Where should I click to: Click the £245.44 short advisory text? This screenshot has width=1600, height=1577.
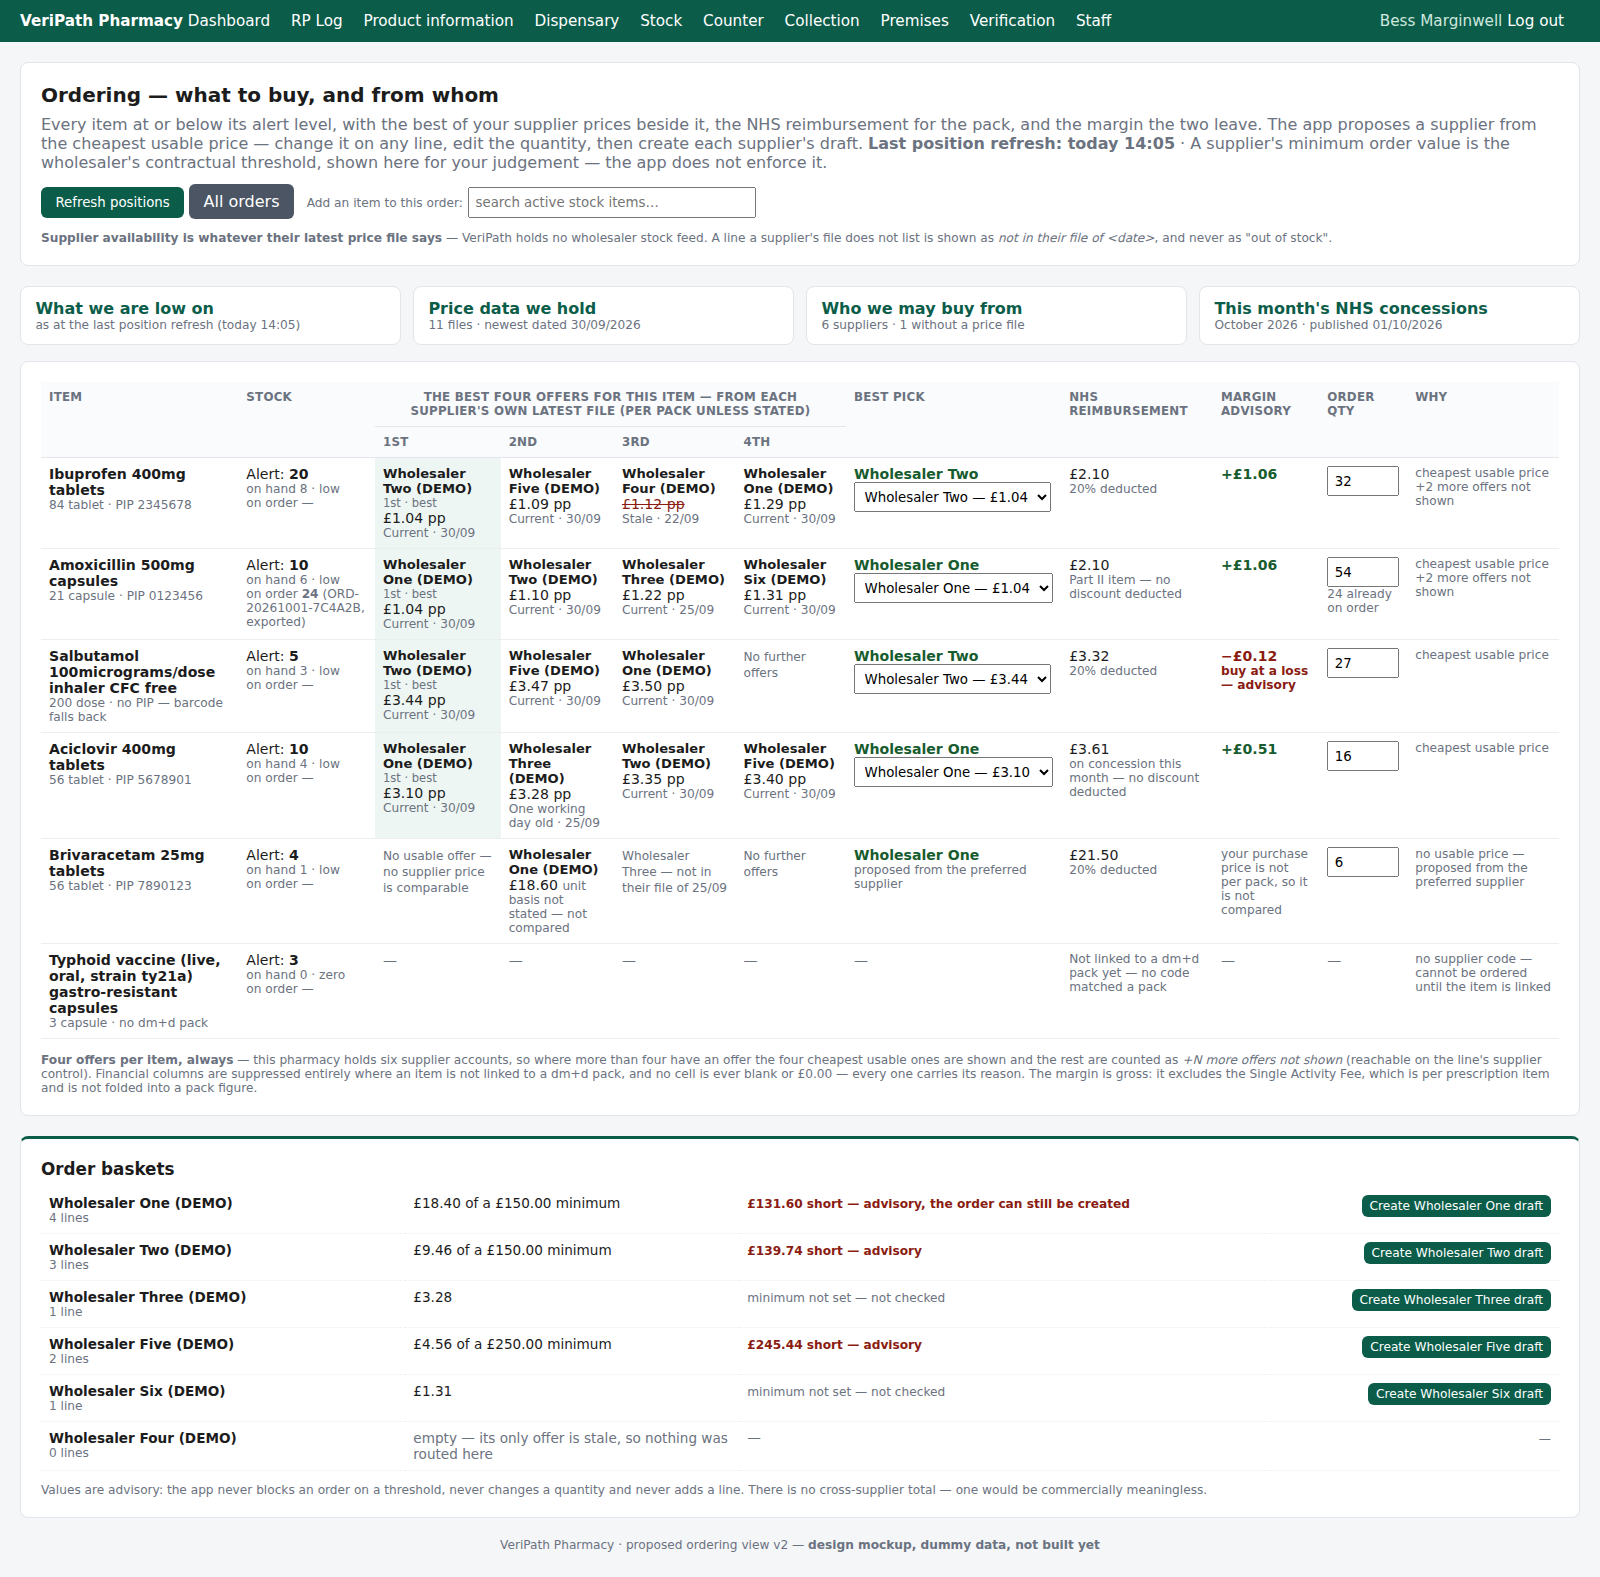[834, 1345]
